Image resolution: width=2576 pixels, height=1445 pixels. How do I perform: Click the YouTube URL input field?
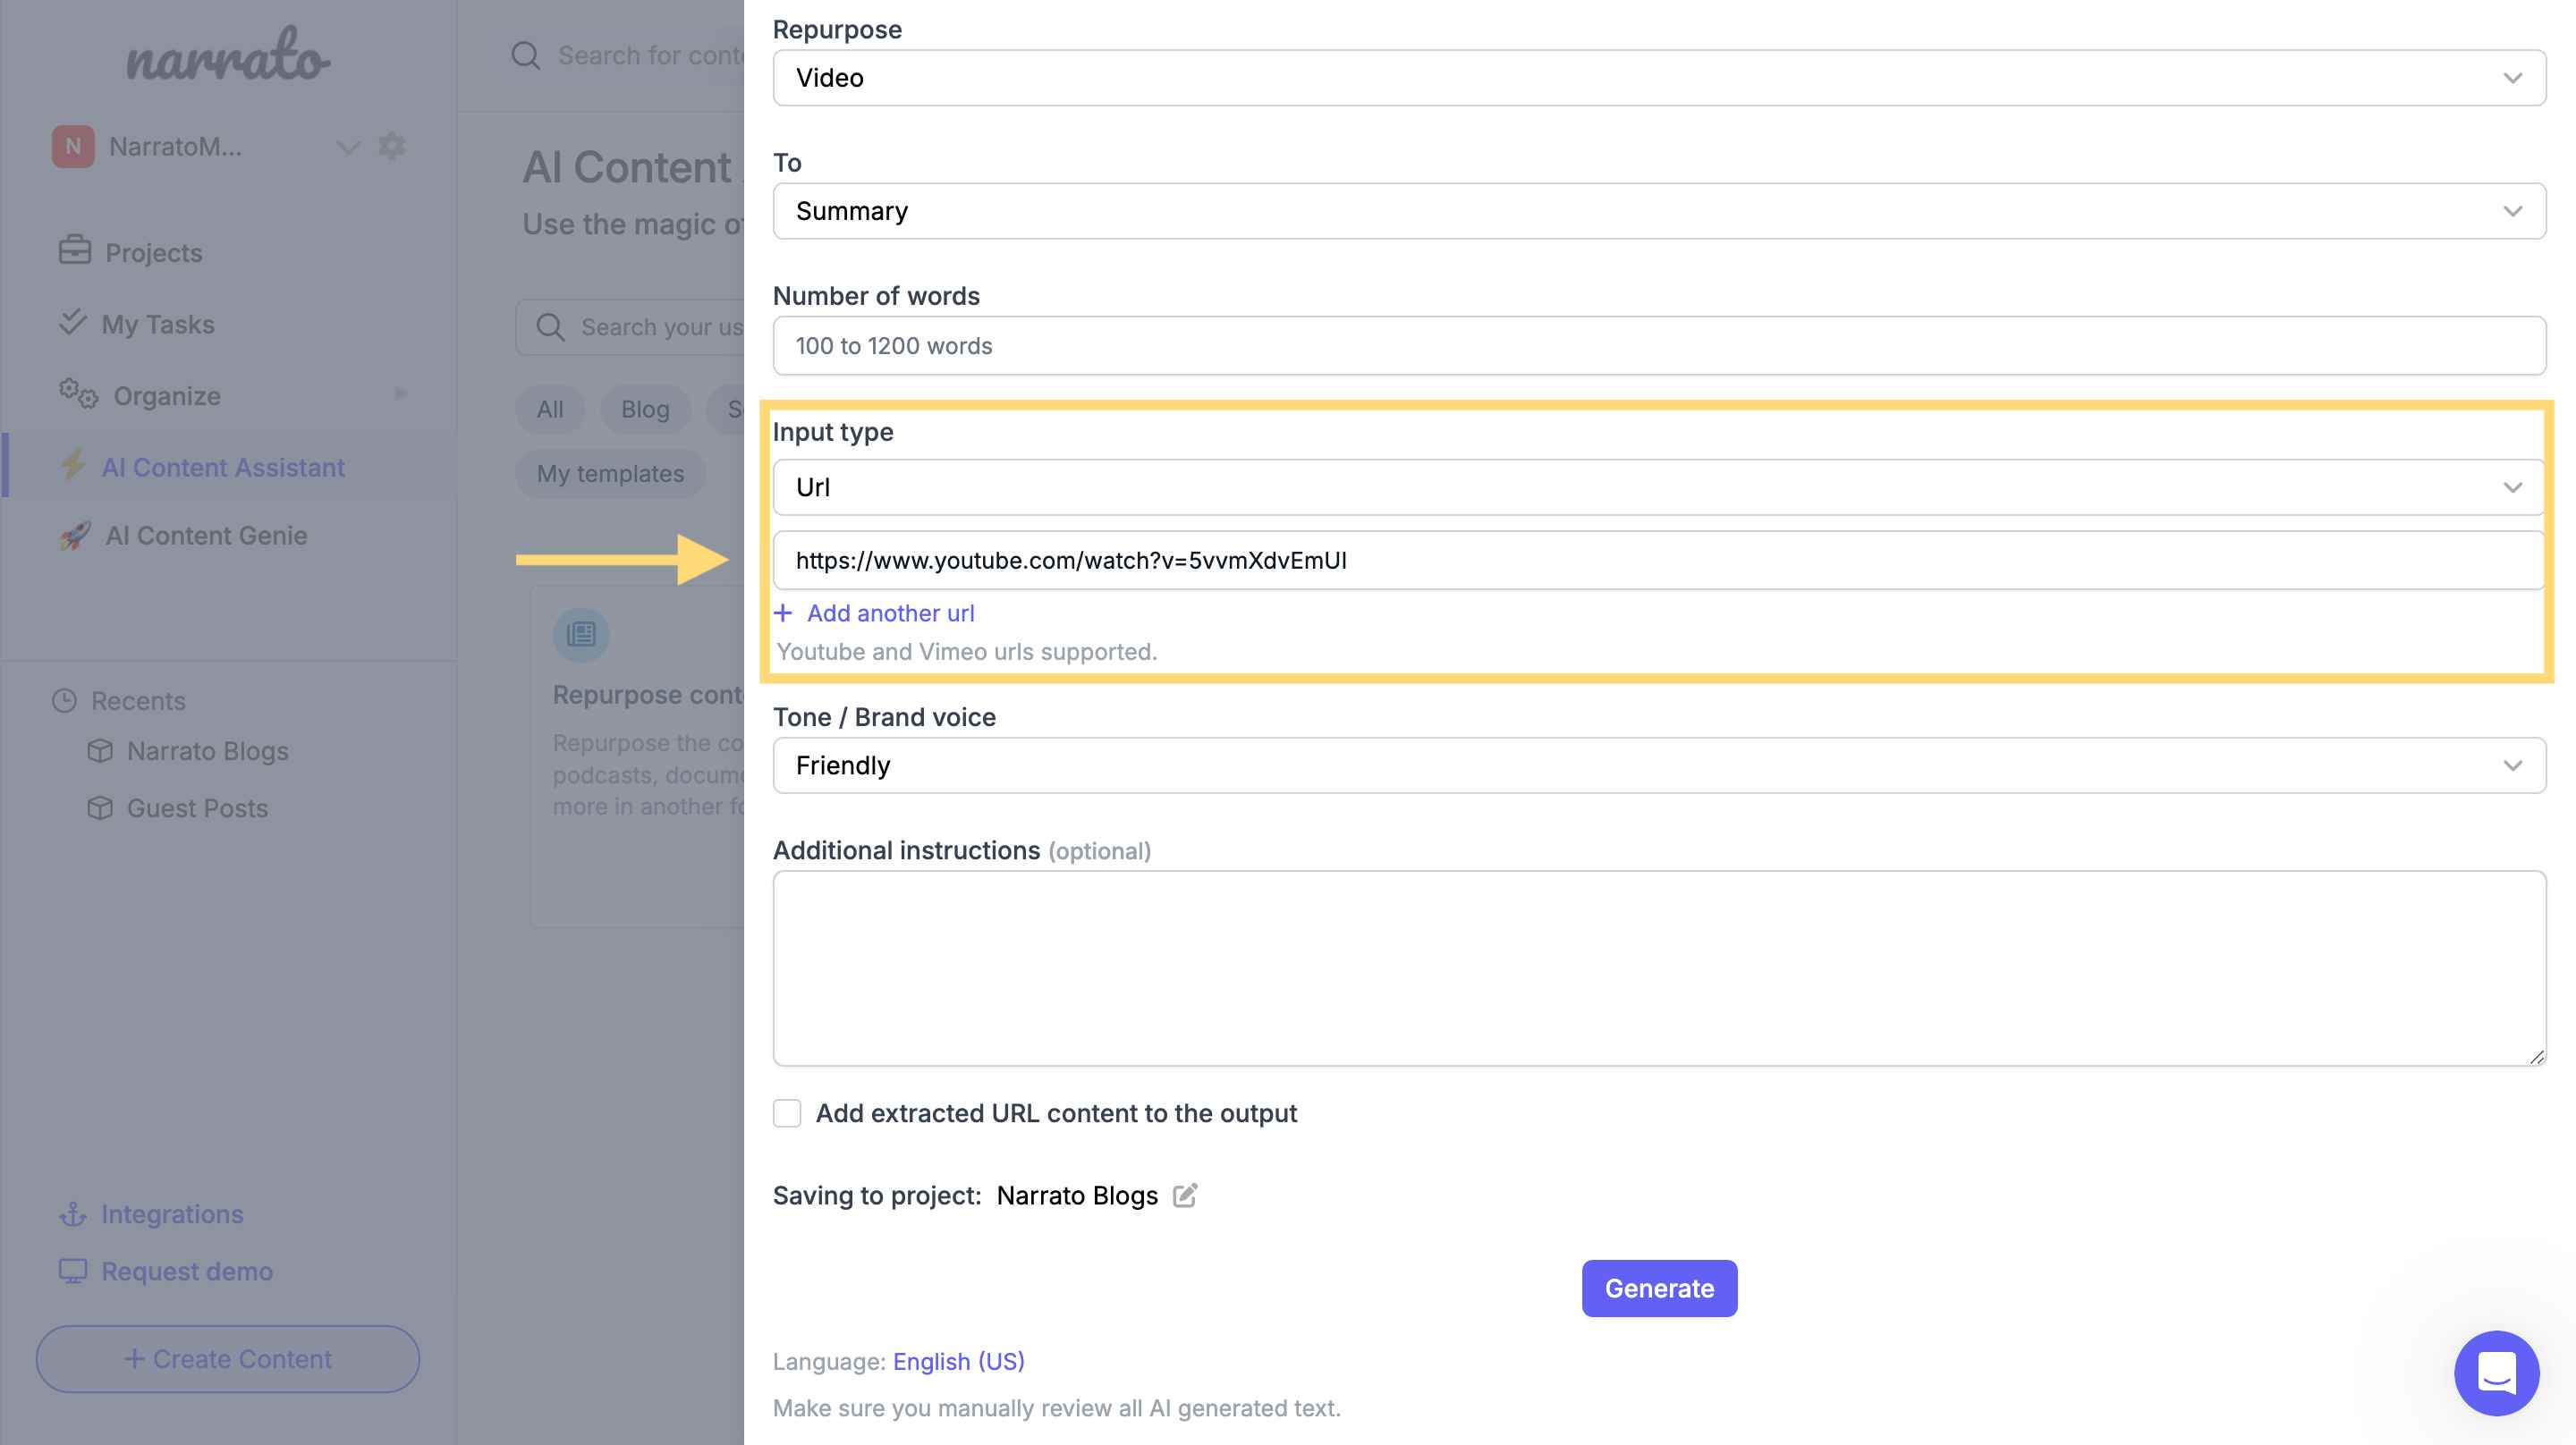[1659, 560]
